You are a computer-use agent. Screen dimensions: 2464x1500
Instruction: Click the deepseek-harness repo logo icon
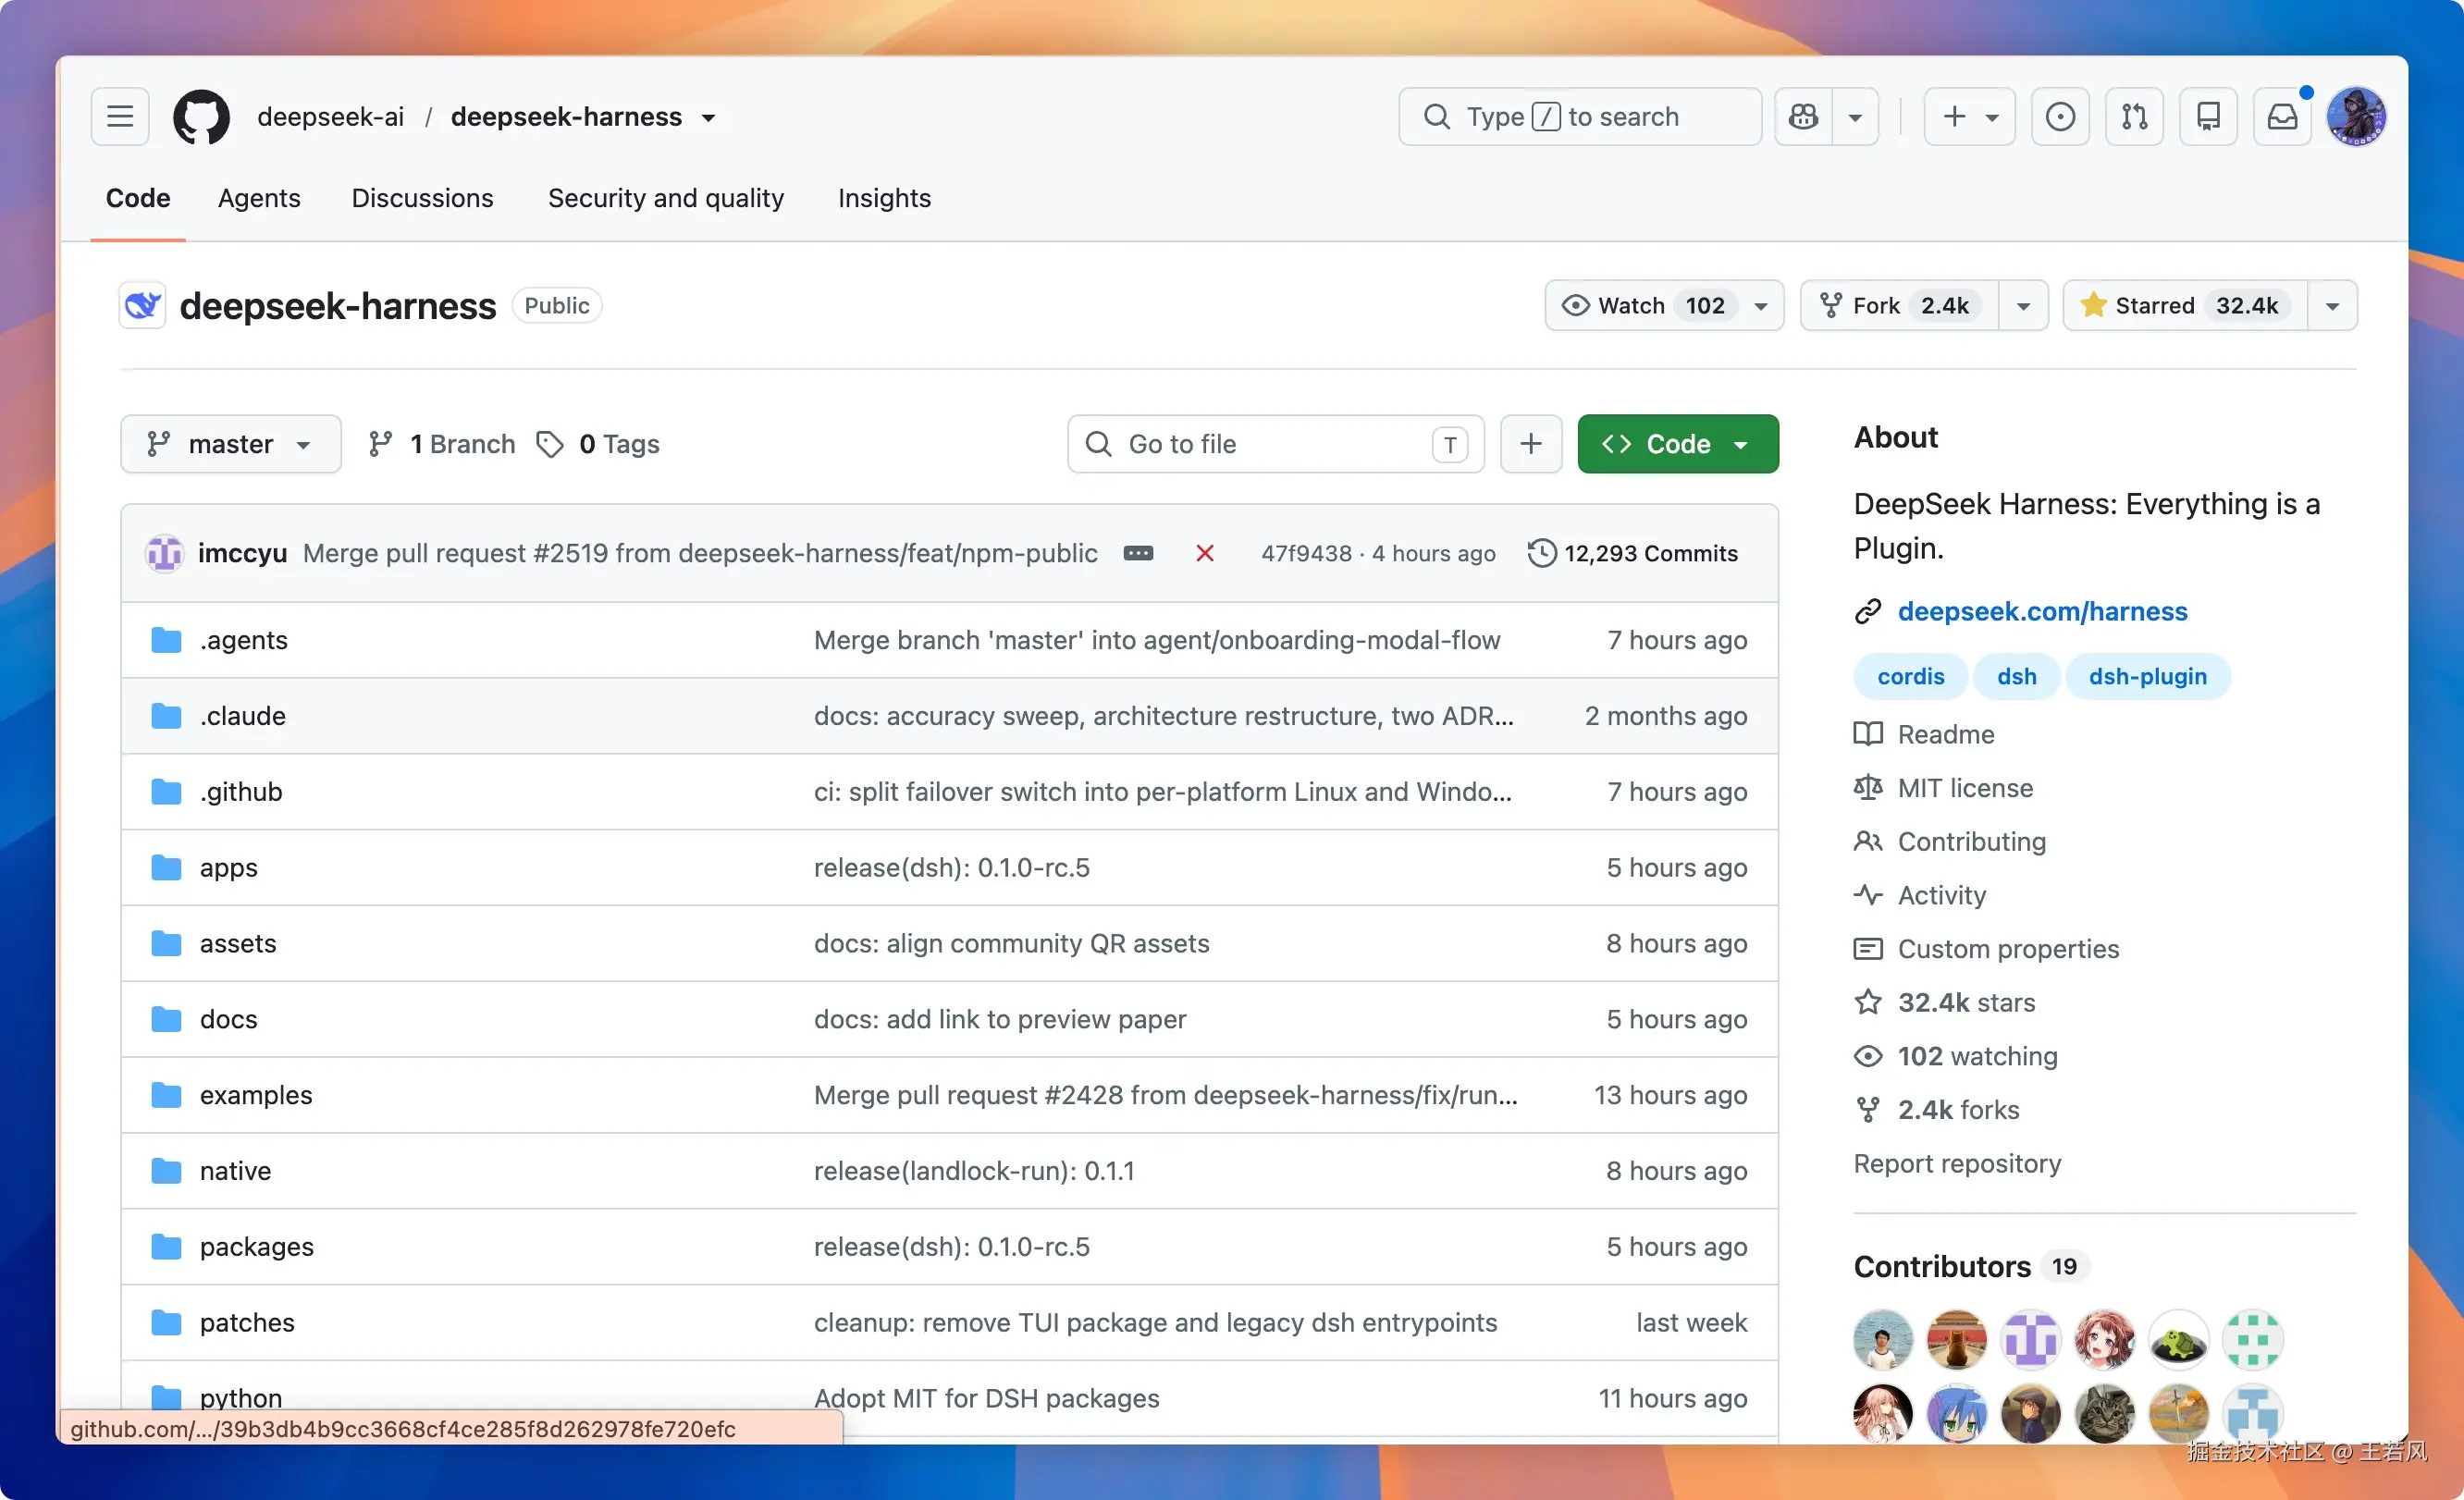pos(142,305)
